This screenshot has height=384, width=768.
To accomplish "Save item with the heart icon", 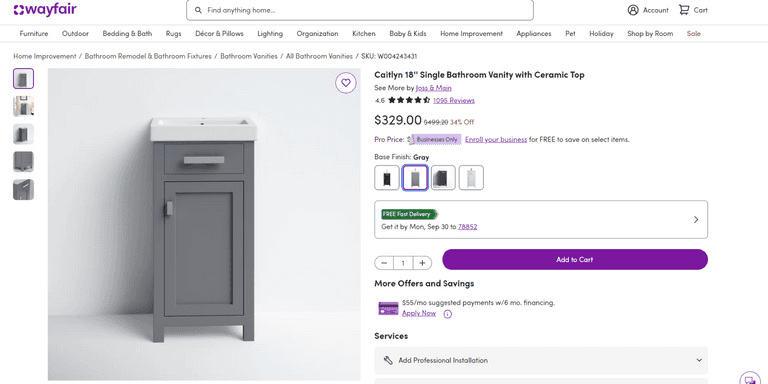I will [x=346, y=83].
